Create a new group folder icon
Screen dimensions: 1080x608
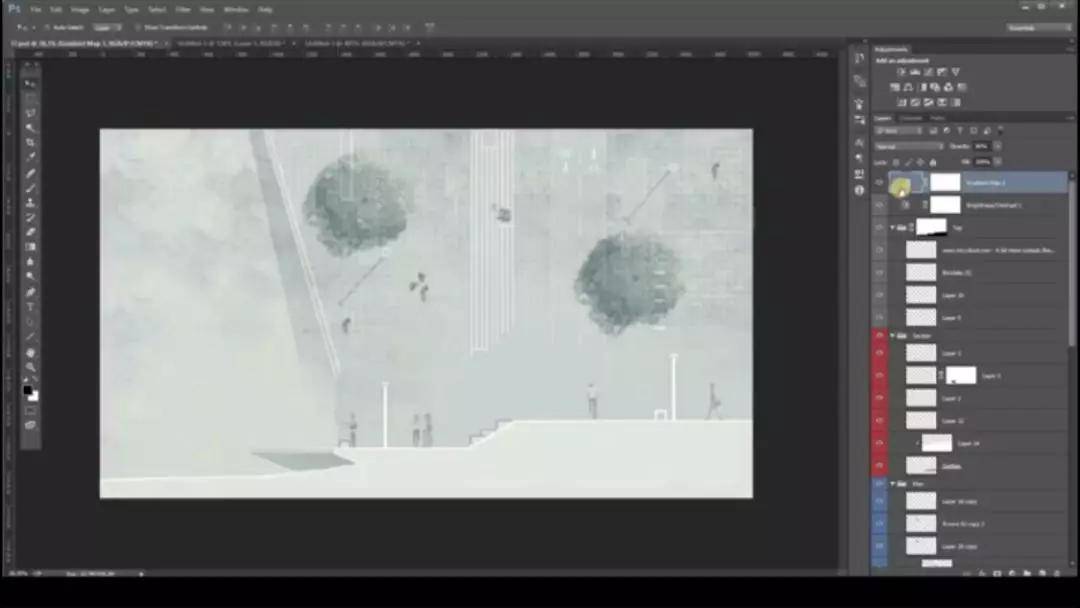tap(1027, 573)
